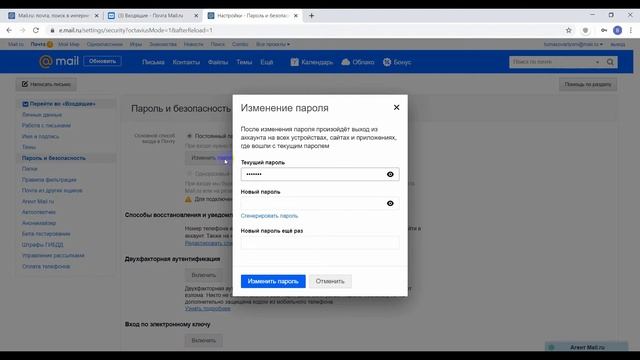Open Одноклассники in the portal bar
The height and width of the screenshot is (360, 640).
pyautogui.click(x=104, y=44)
